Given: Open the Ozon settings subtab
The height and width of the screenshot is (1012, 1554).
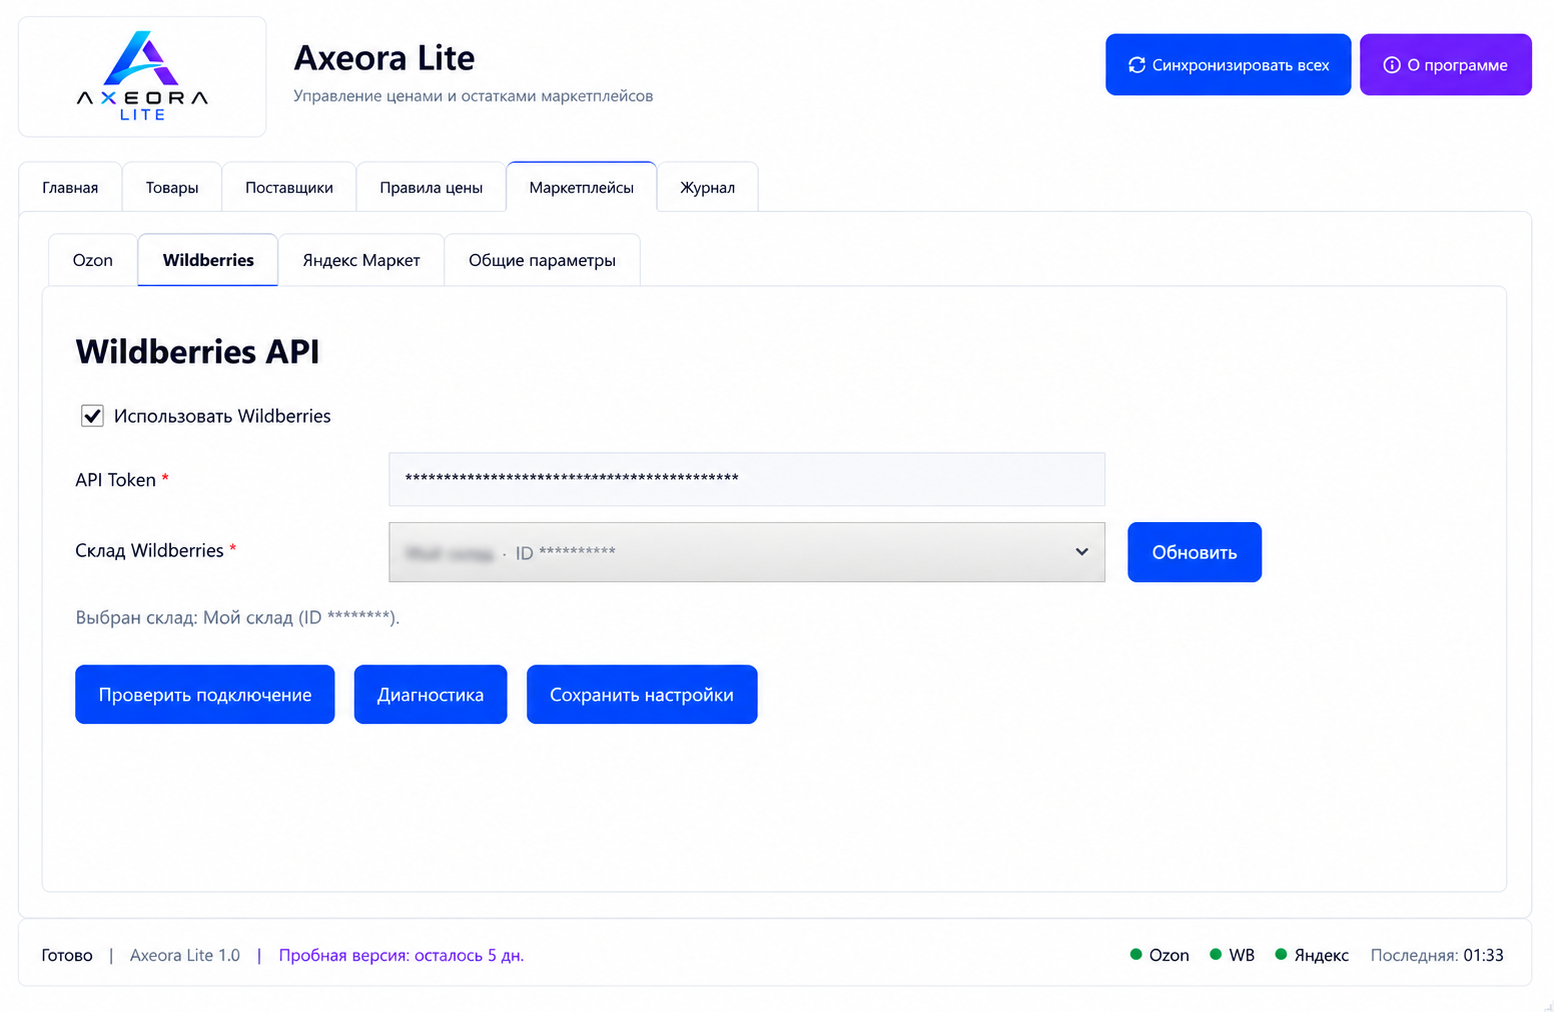Looking at the screenshot, I should (93, 260).
